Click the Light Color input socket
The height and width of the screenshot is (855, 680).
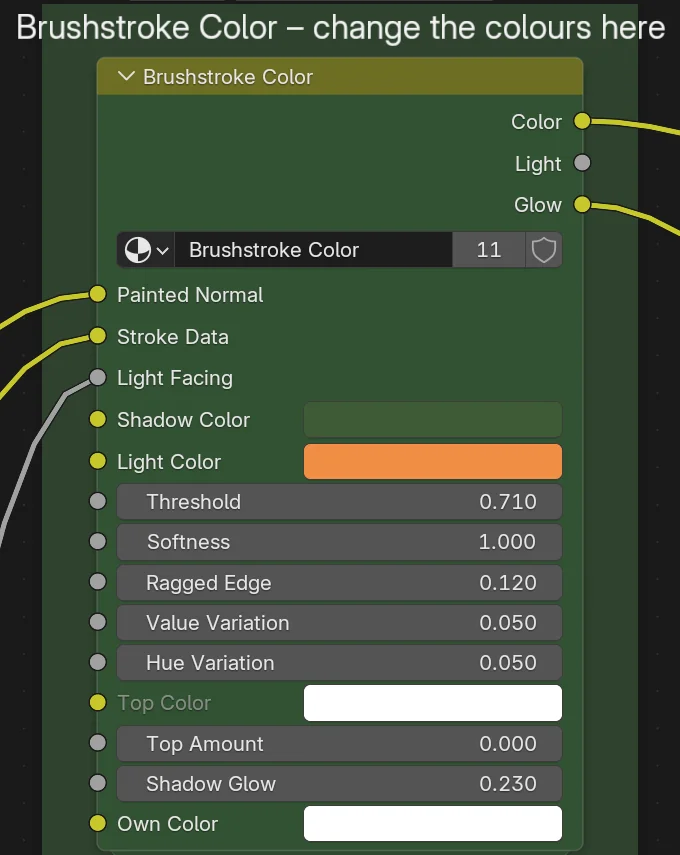pyautogui.click(x=98, y=461)
